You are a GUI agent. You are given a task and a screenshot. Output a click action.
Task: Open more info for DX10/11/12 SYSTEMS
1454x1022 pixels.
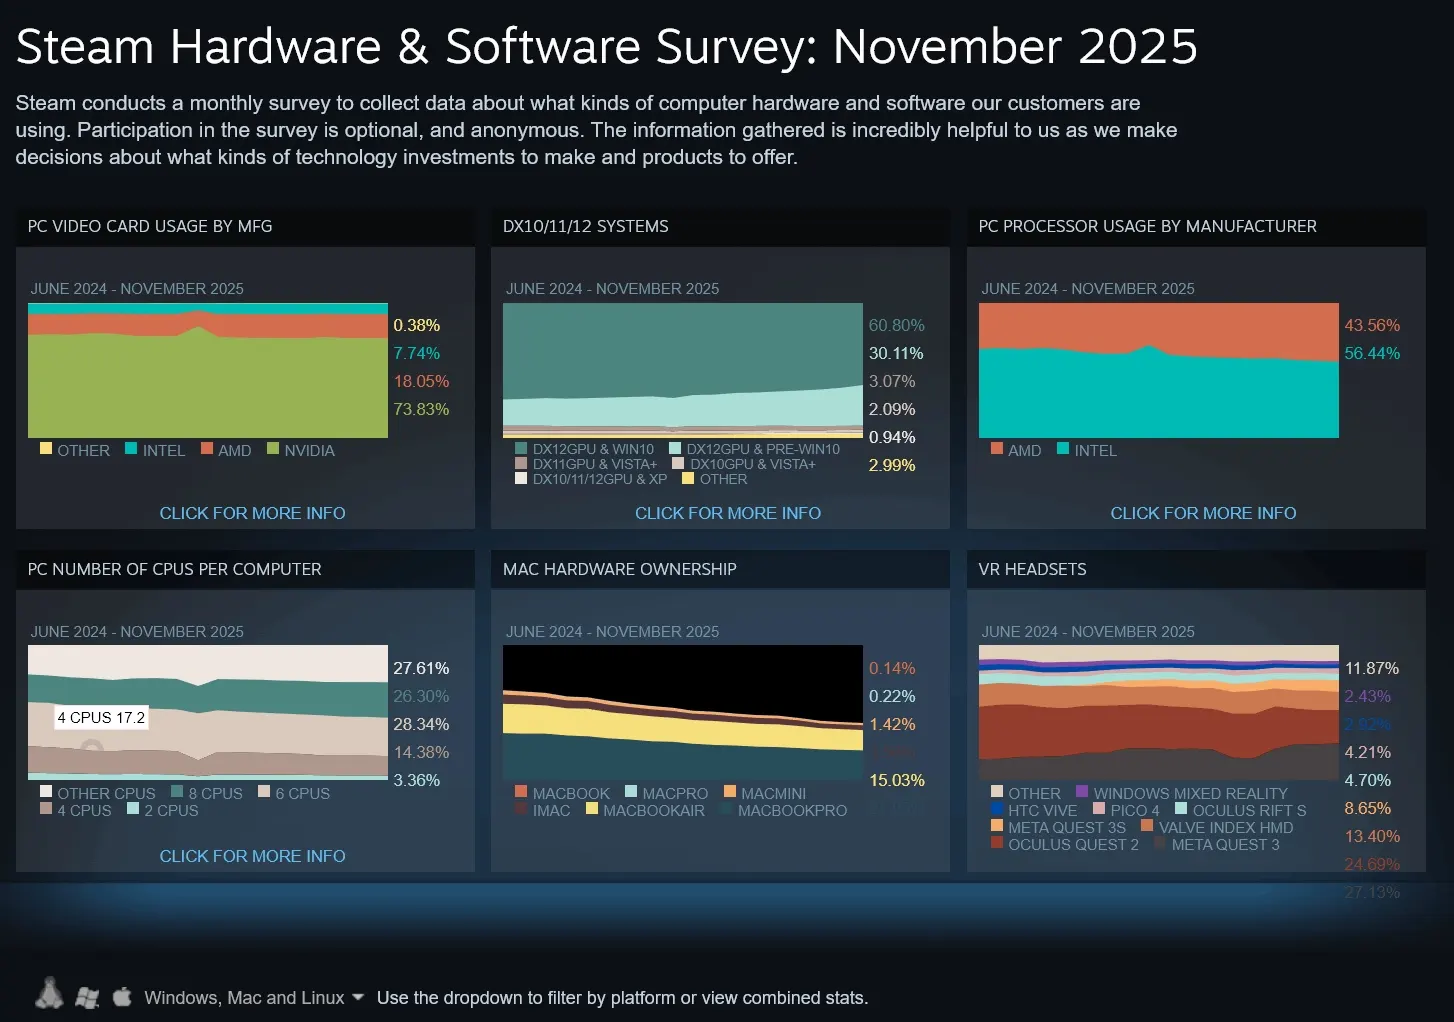[x=727, y=513]
